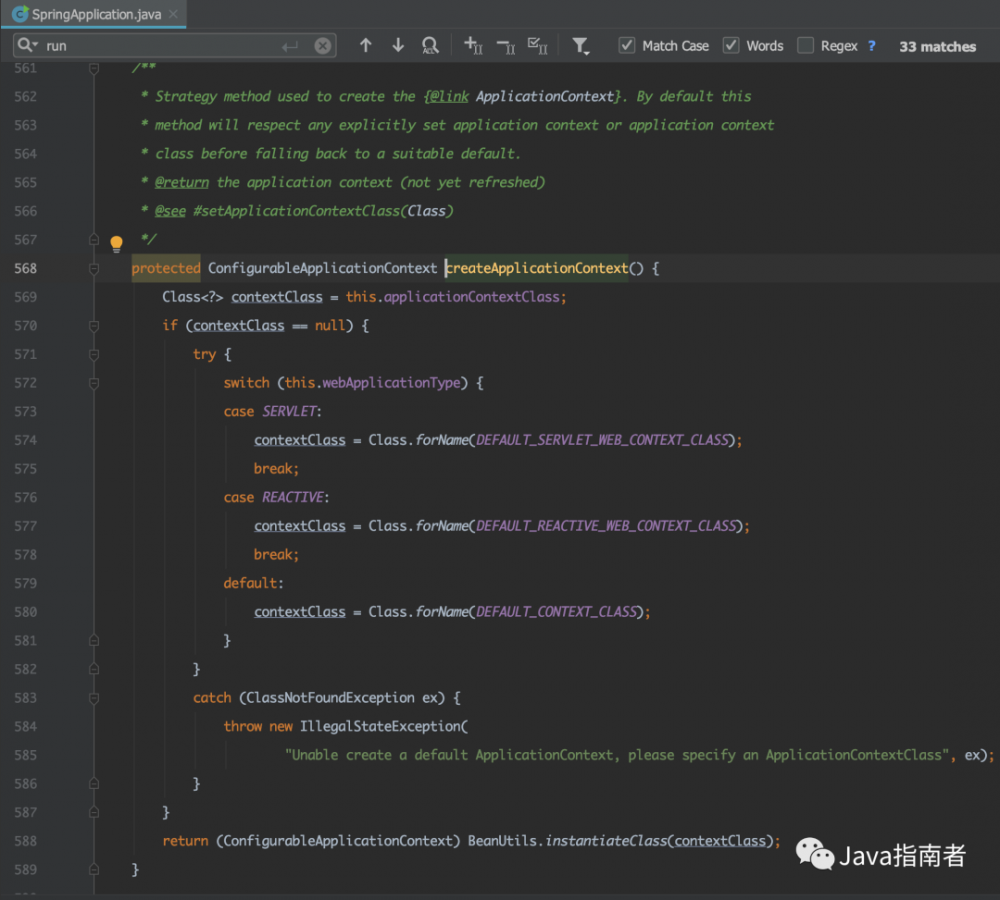Image resolution: width=1000 pixels, height=900 pixels.
Task: Enable the Regex checkbox
Action: coord(805,45)
